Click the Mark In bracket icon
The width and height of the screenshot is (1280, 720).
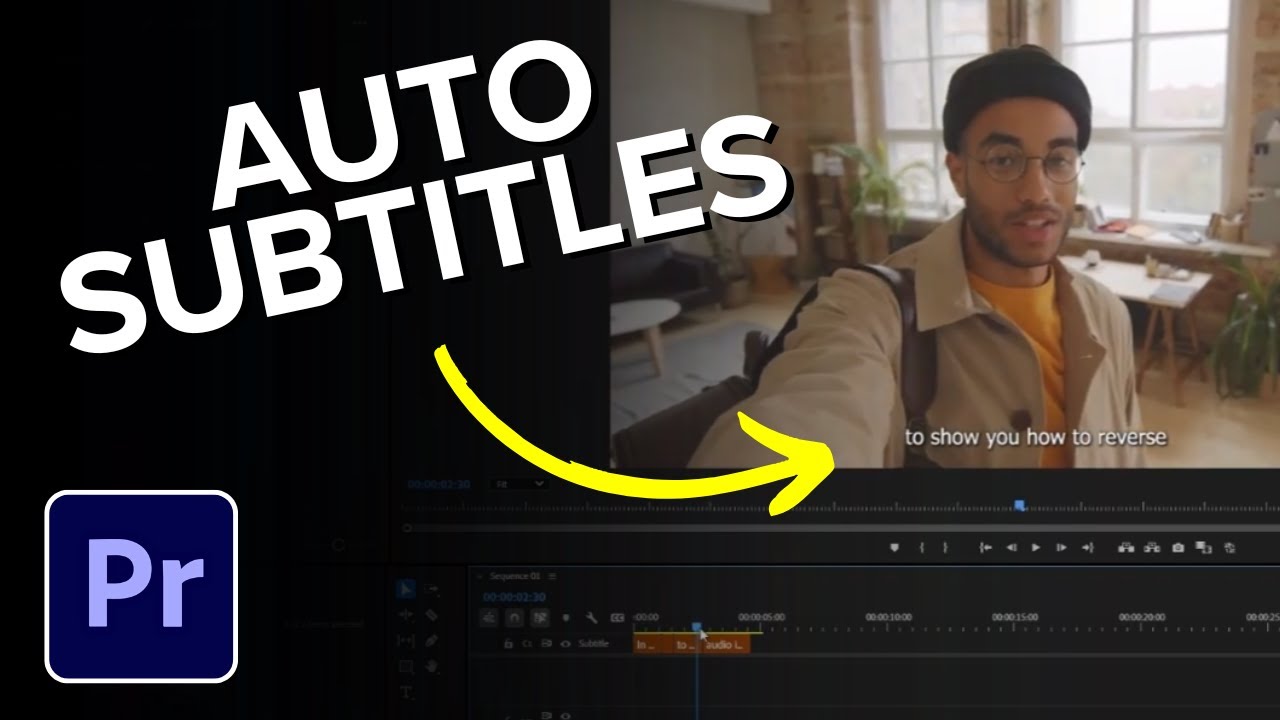coord(922,547)
